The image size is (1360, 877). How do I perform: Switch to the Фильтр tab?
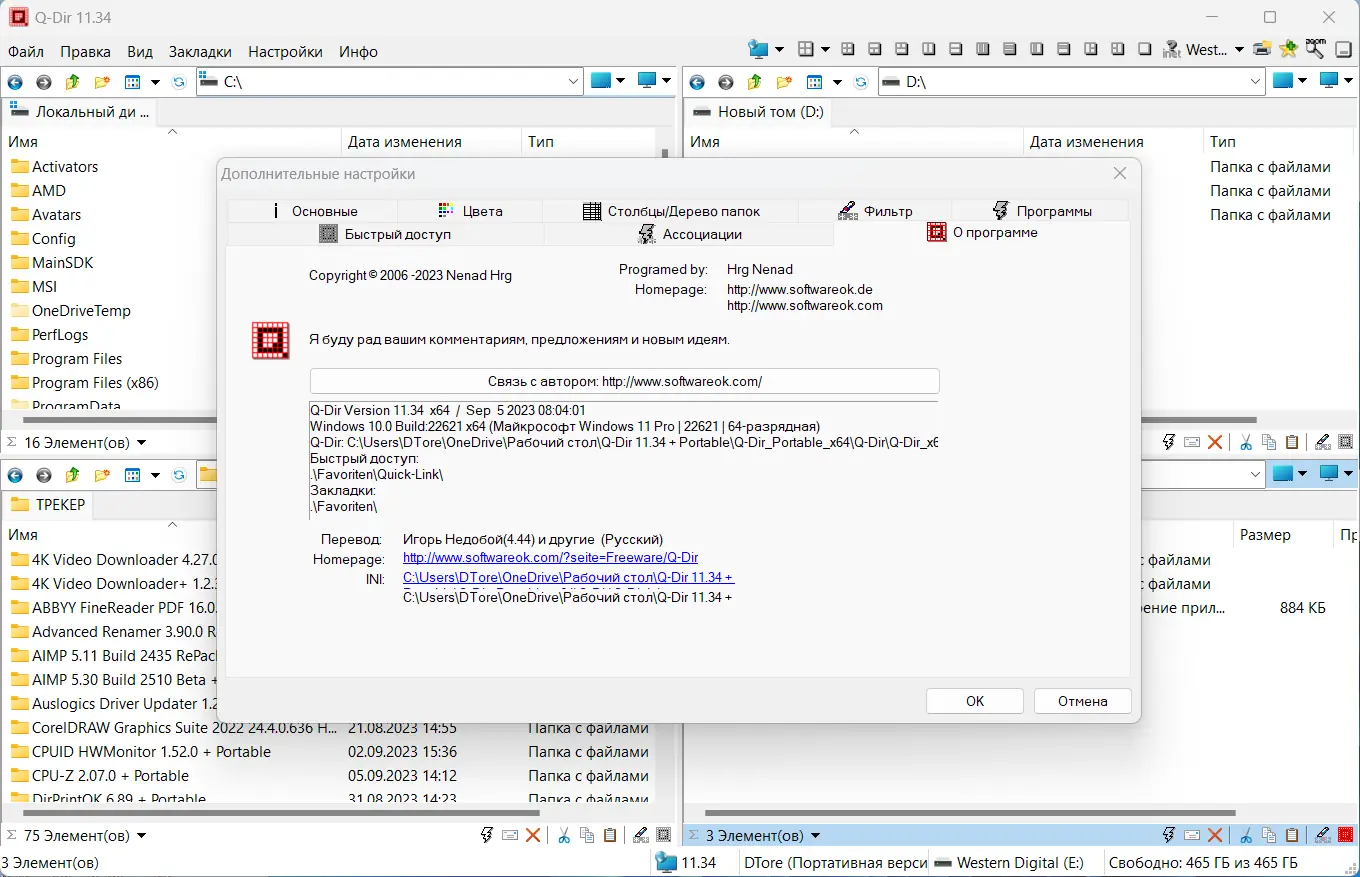pos(875,211)
